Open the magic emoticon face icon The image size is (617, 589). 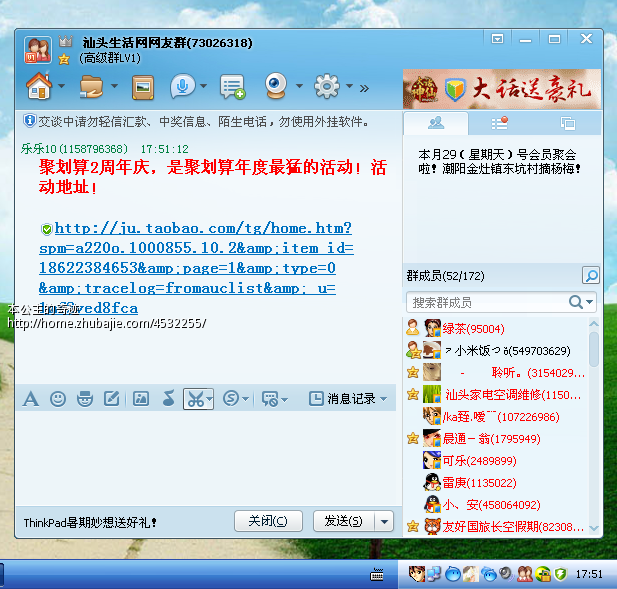click(x=85, y=399)
